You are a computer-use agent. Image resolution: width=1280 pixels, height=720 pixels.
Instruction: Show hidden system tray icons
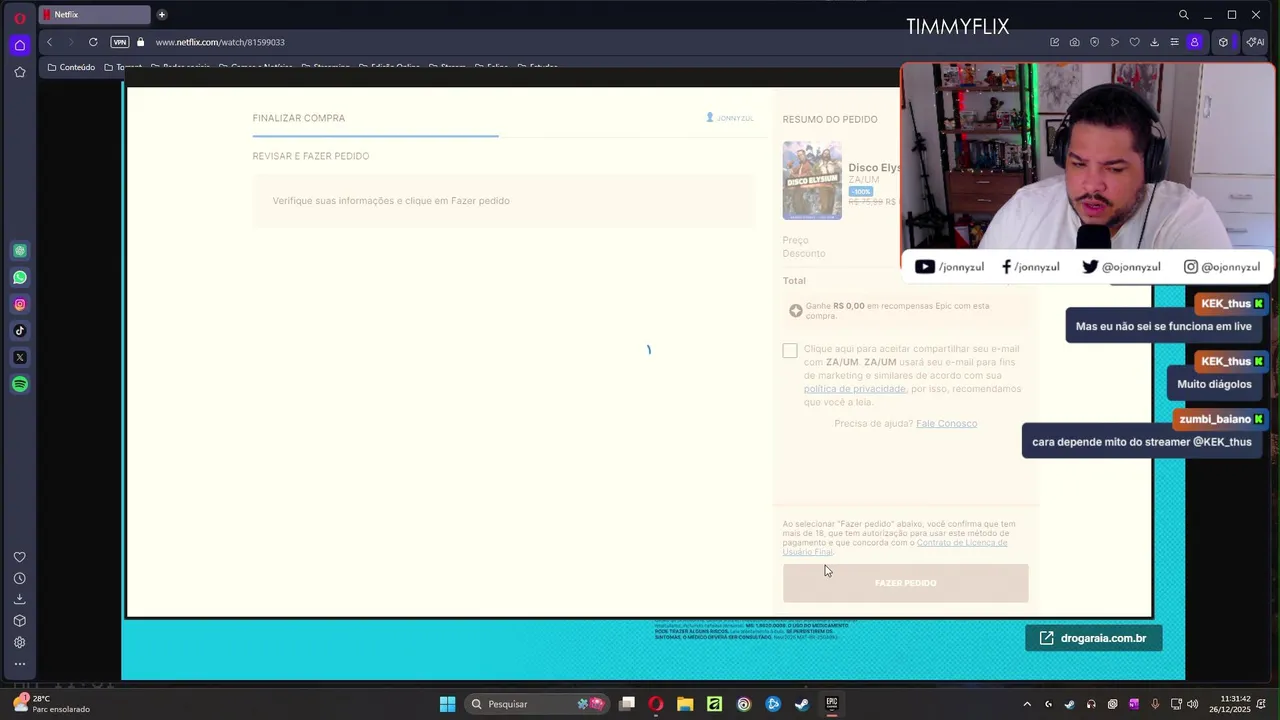pos(1027,704)
